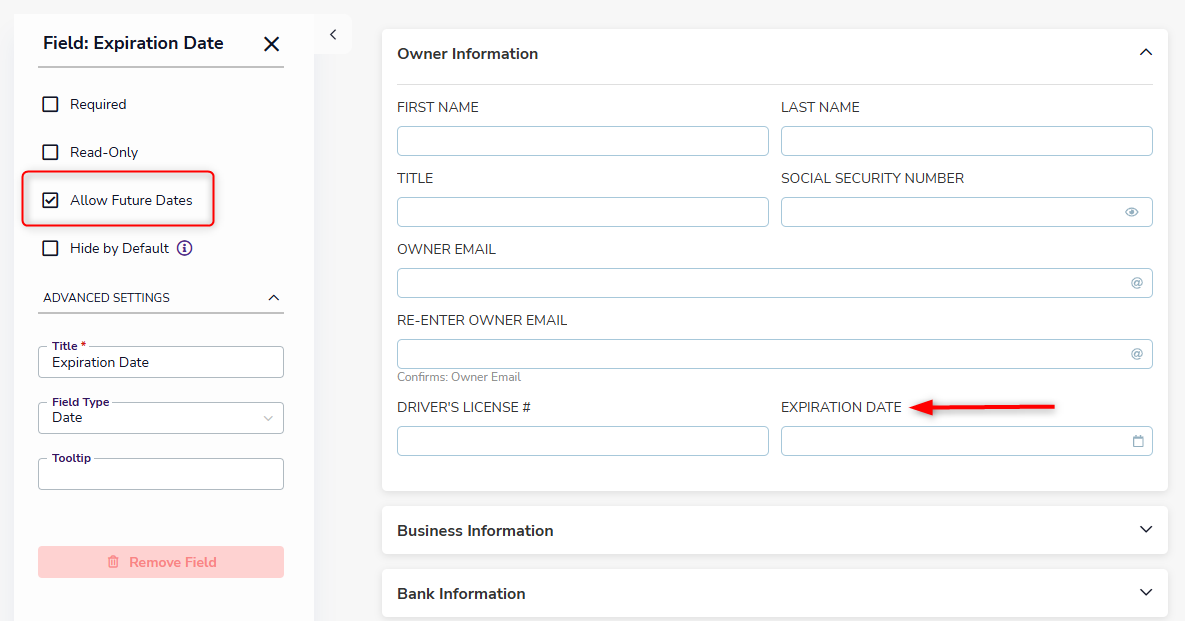Show the Social Security Number with eye icon
Image resolution: width=1185 pixels, height=621 pixels.
pos(1131,212)
